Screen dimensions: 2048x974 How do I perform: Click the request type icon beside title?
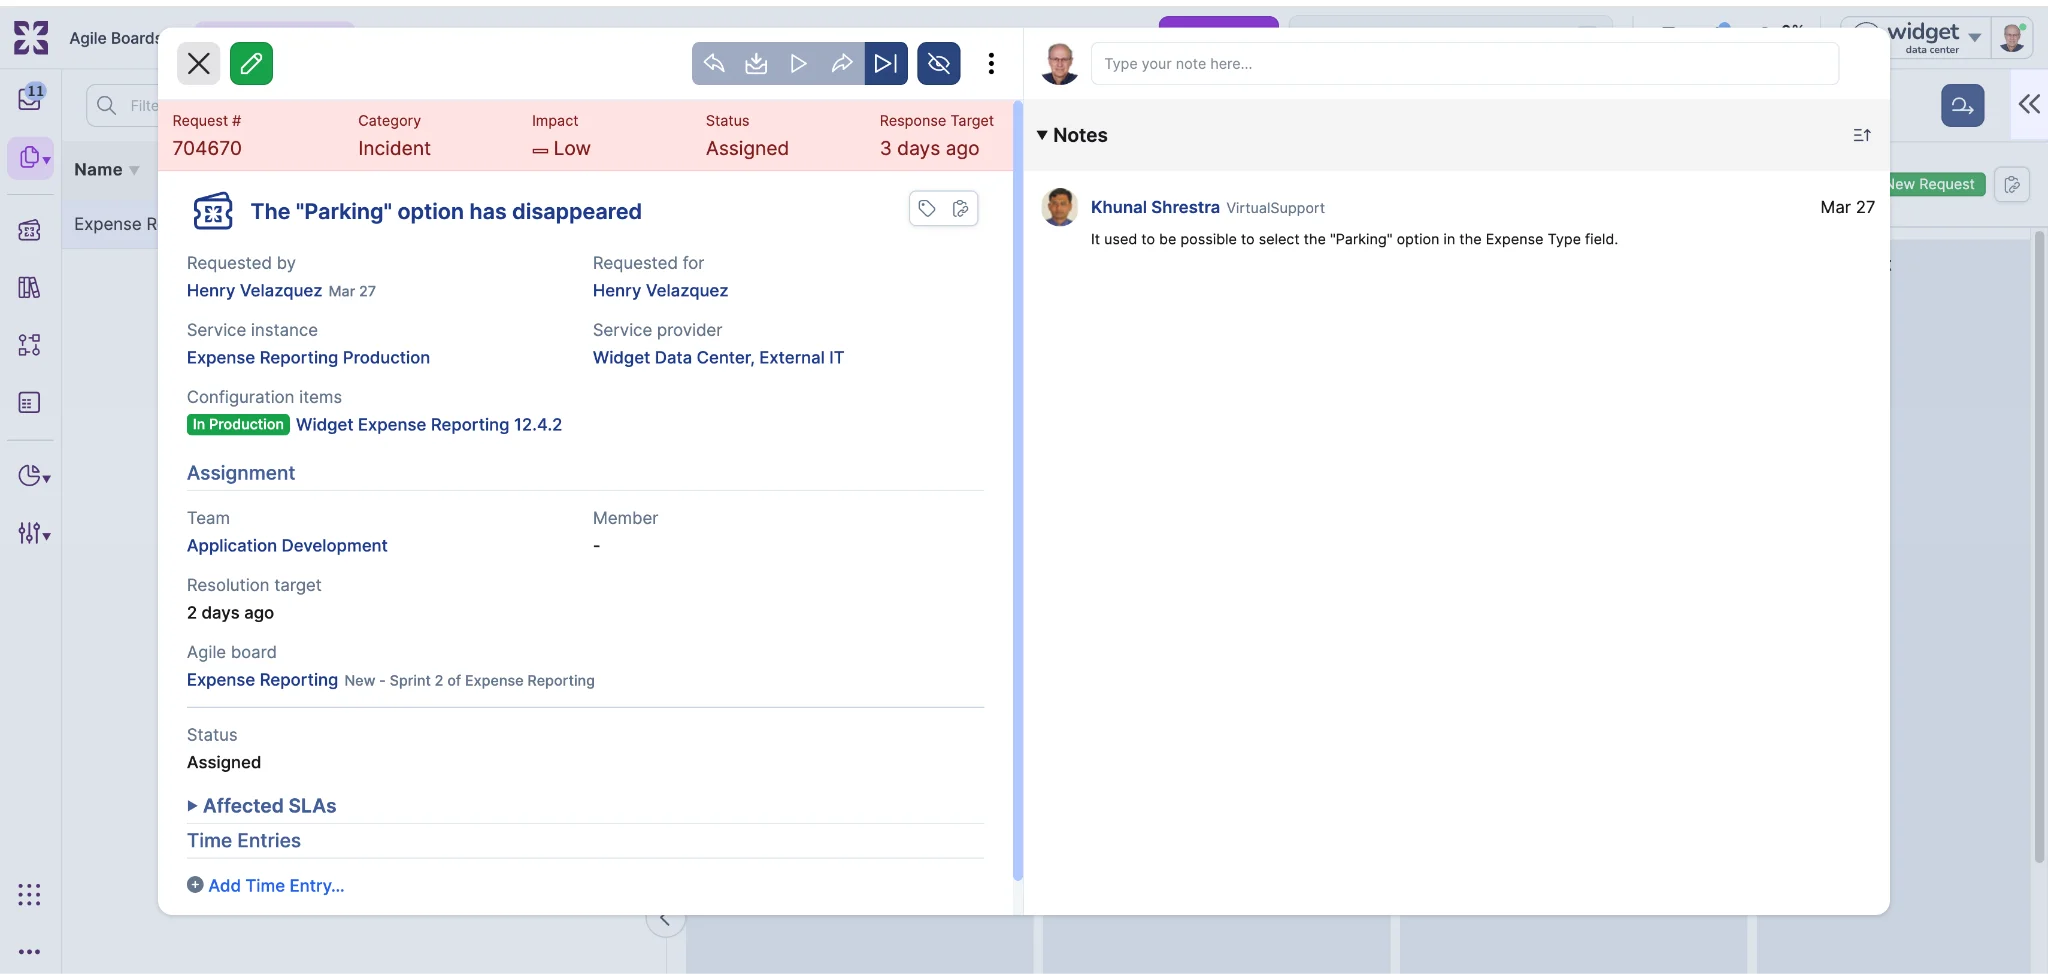(x=212, y=212)
